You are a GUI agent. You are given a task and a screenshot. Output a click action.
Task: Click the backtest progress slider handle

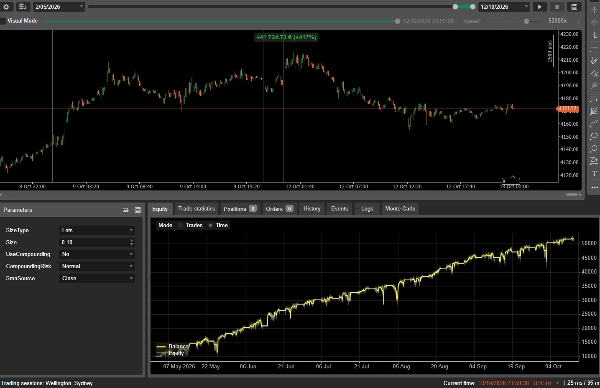[397, 21]
